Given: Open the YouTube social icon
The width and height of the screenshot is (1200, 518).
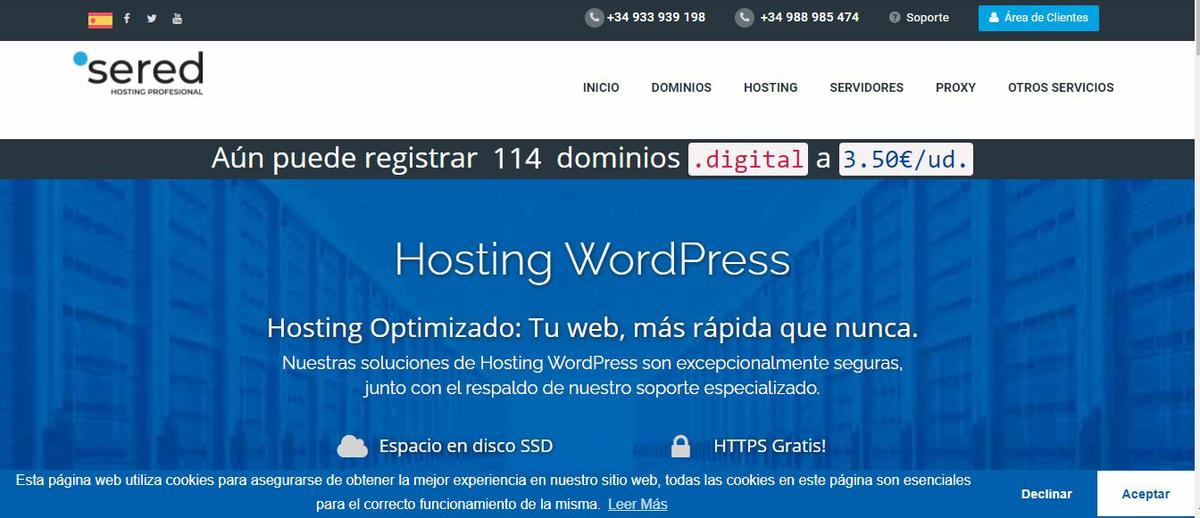Looking at the screenshot, I should [x=177, y=18].
